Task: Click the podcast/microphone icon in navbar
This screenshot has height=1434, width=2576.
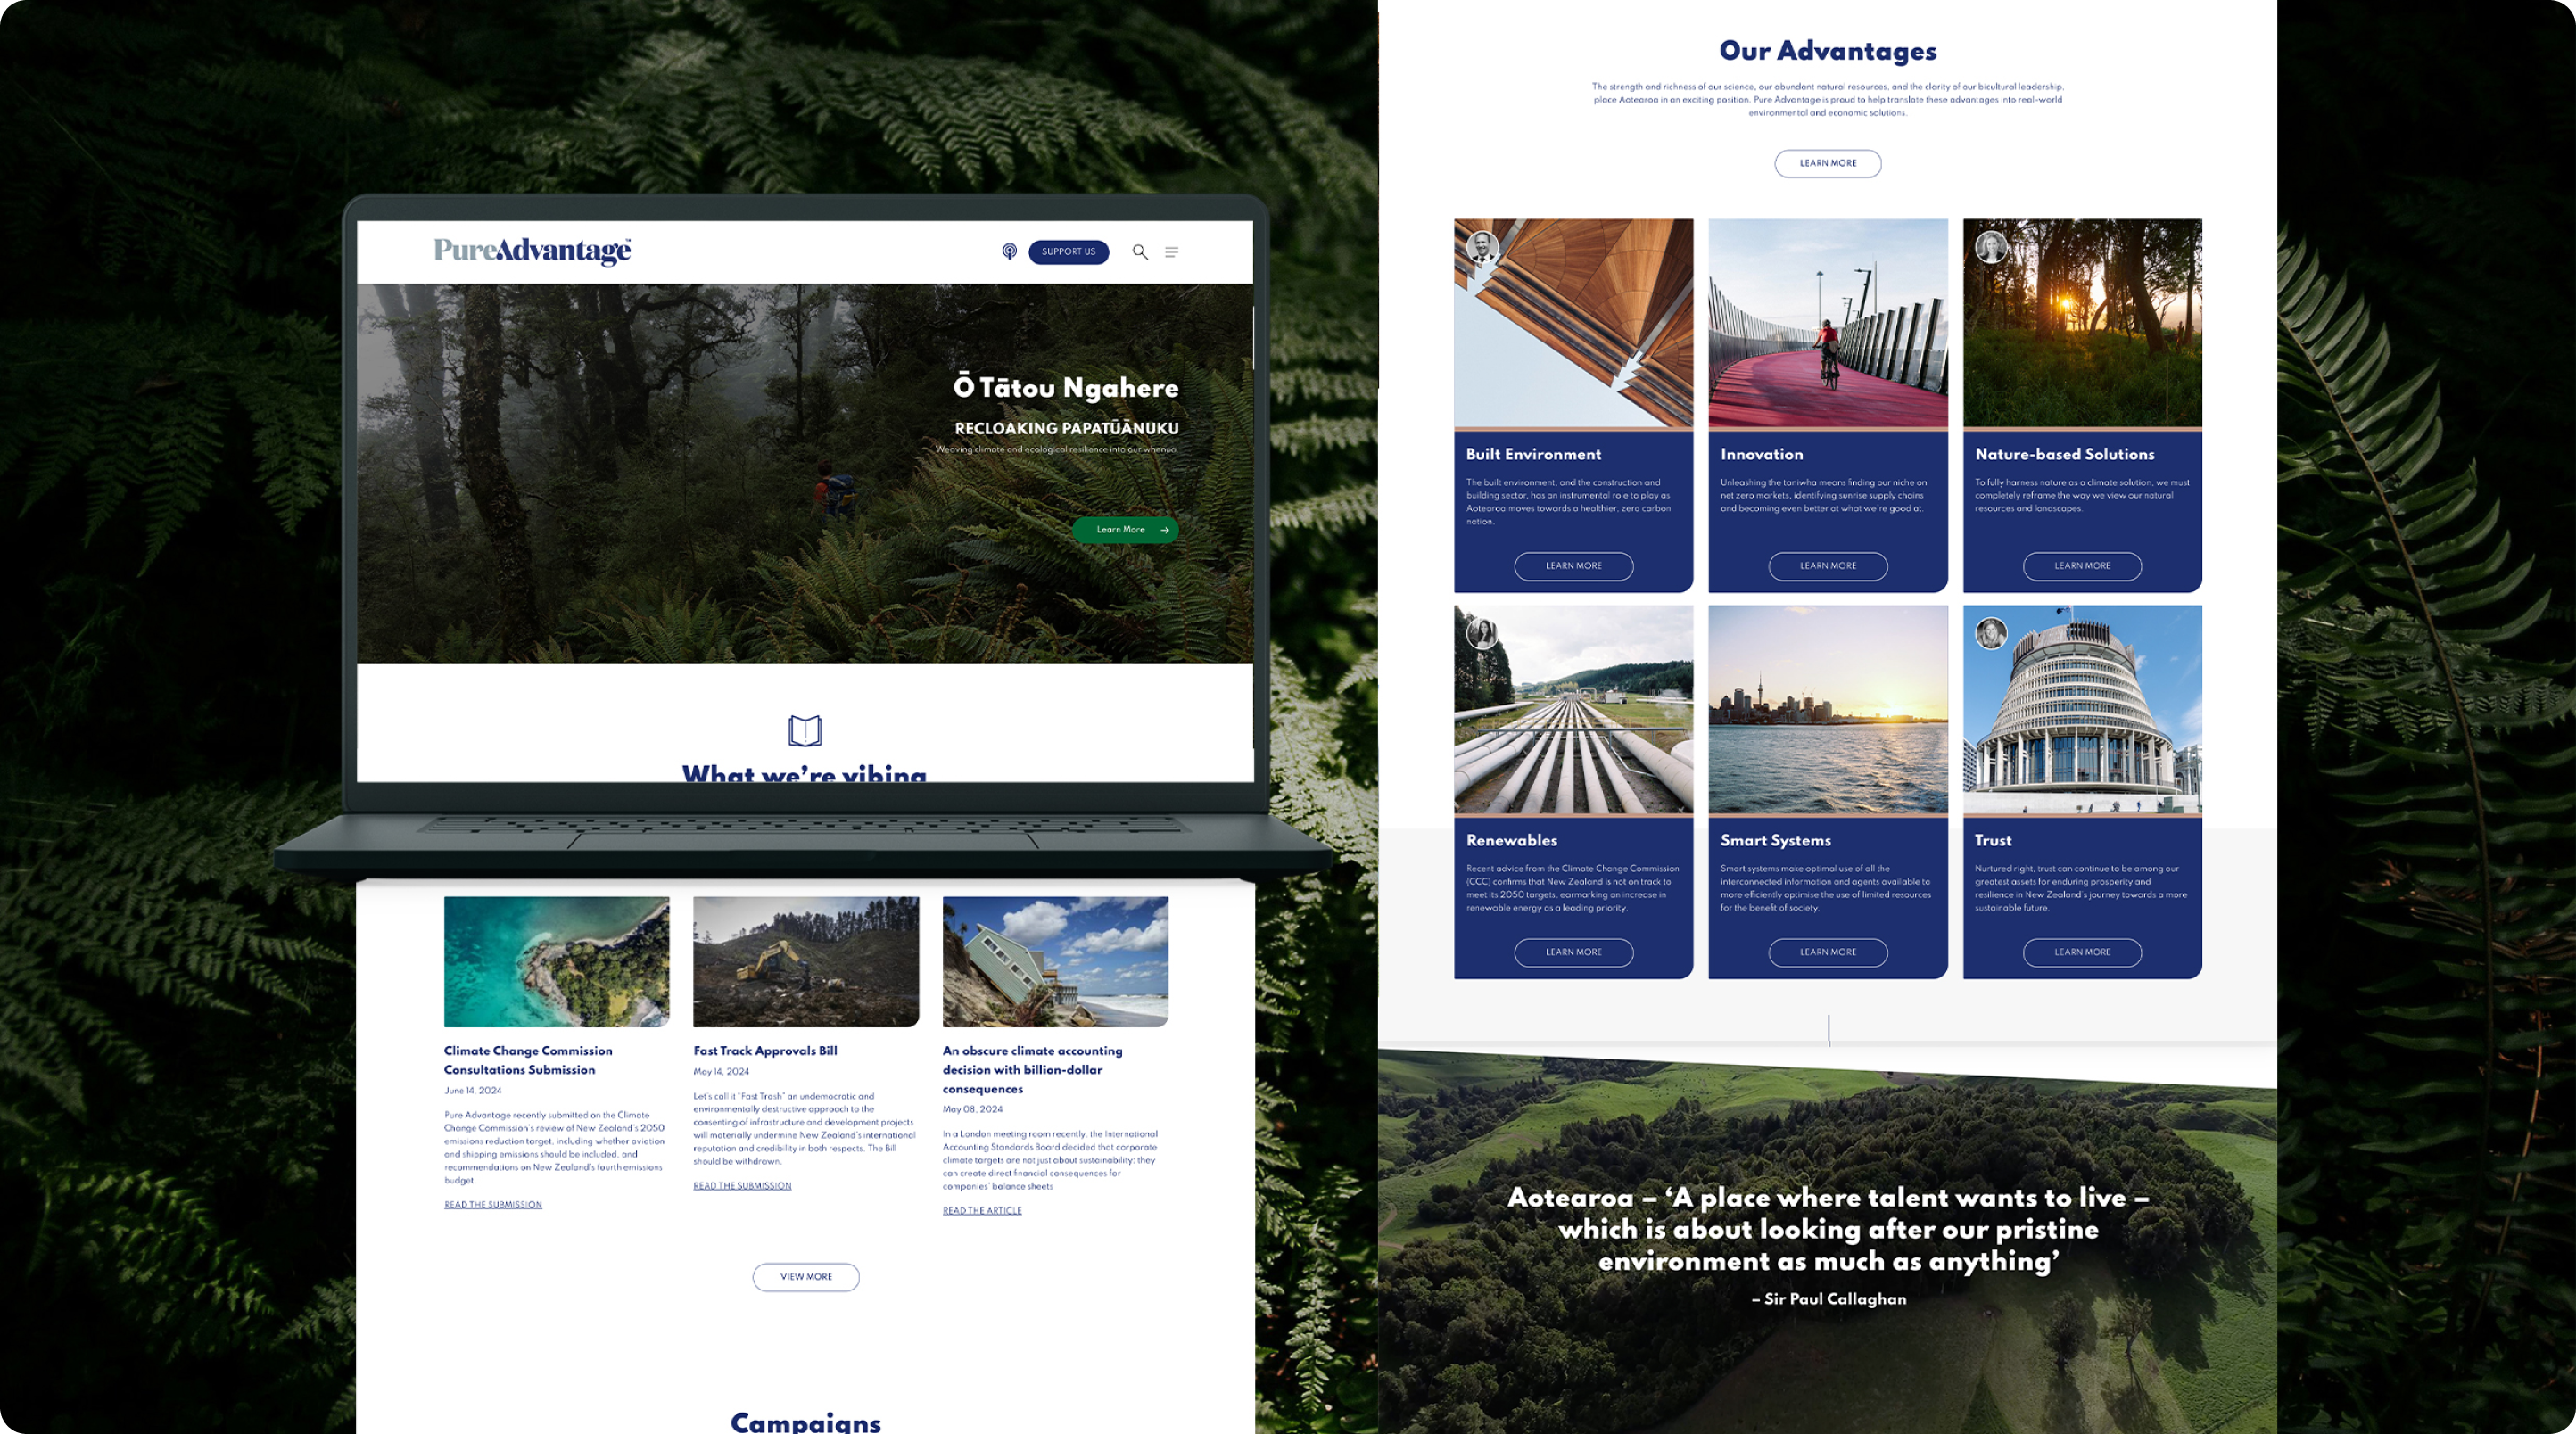Action: coord(1010,251)
